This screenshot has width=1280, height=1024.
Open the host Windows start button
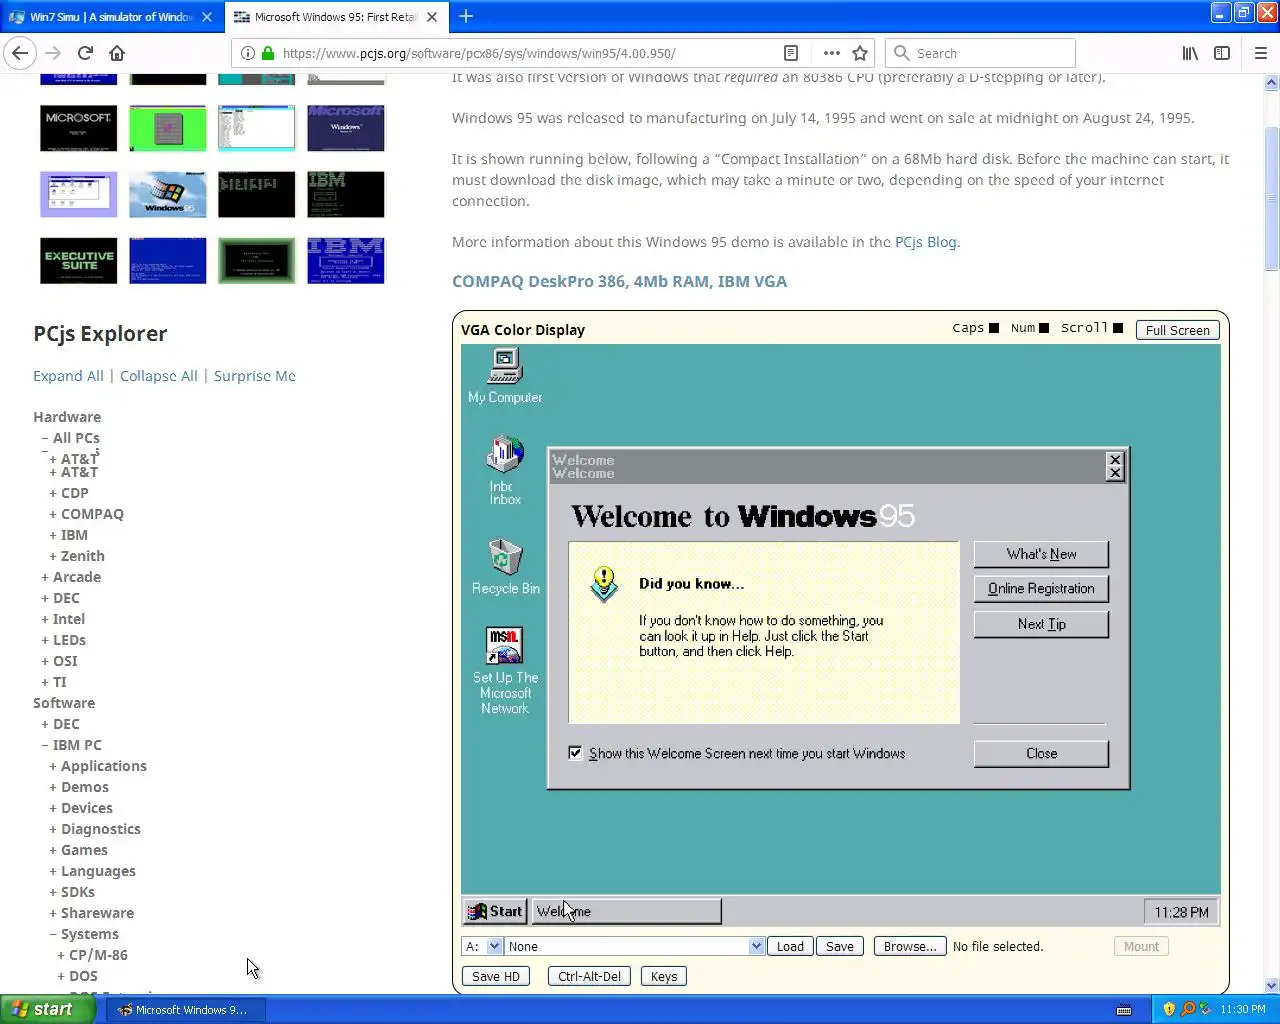[46, 1010]
